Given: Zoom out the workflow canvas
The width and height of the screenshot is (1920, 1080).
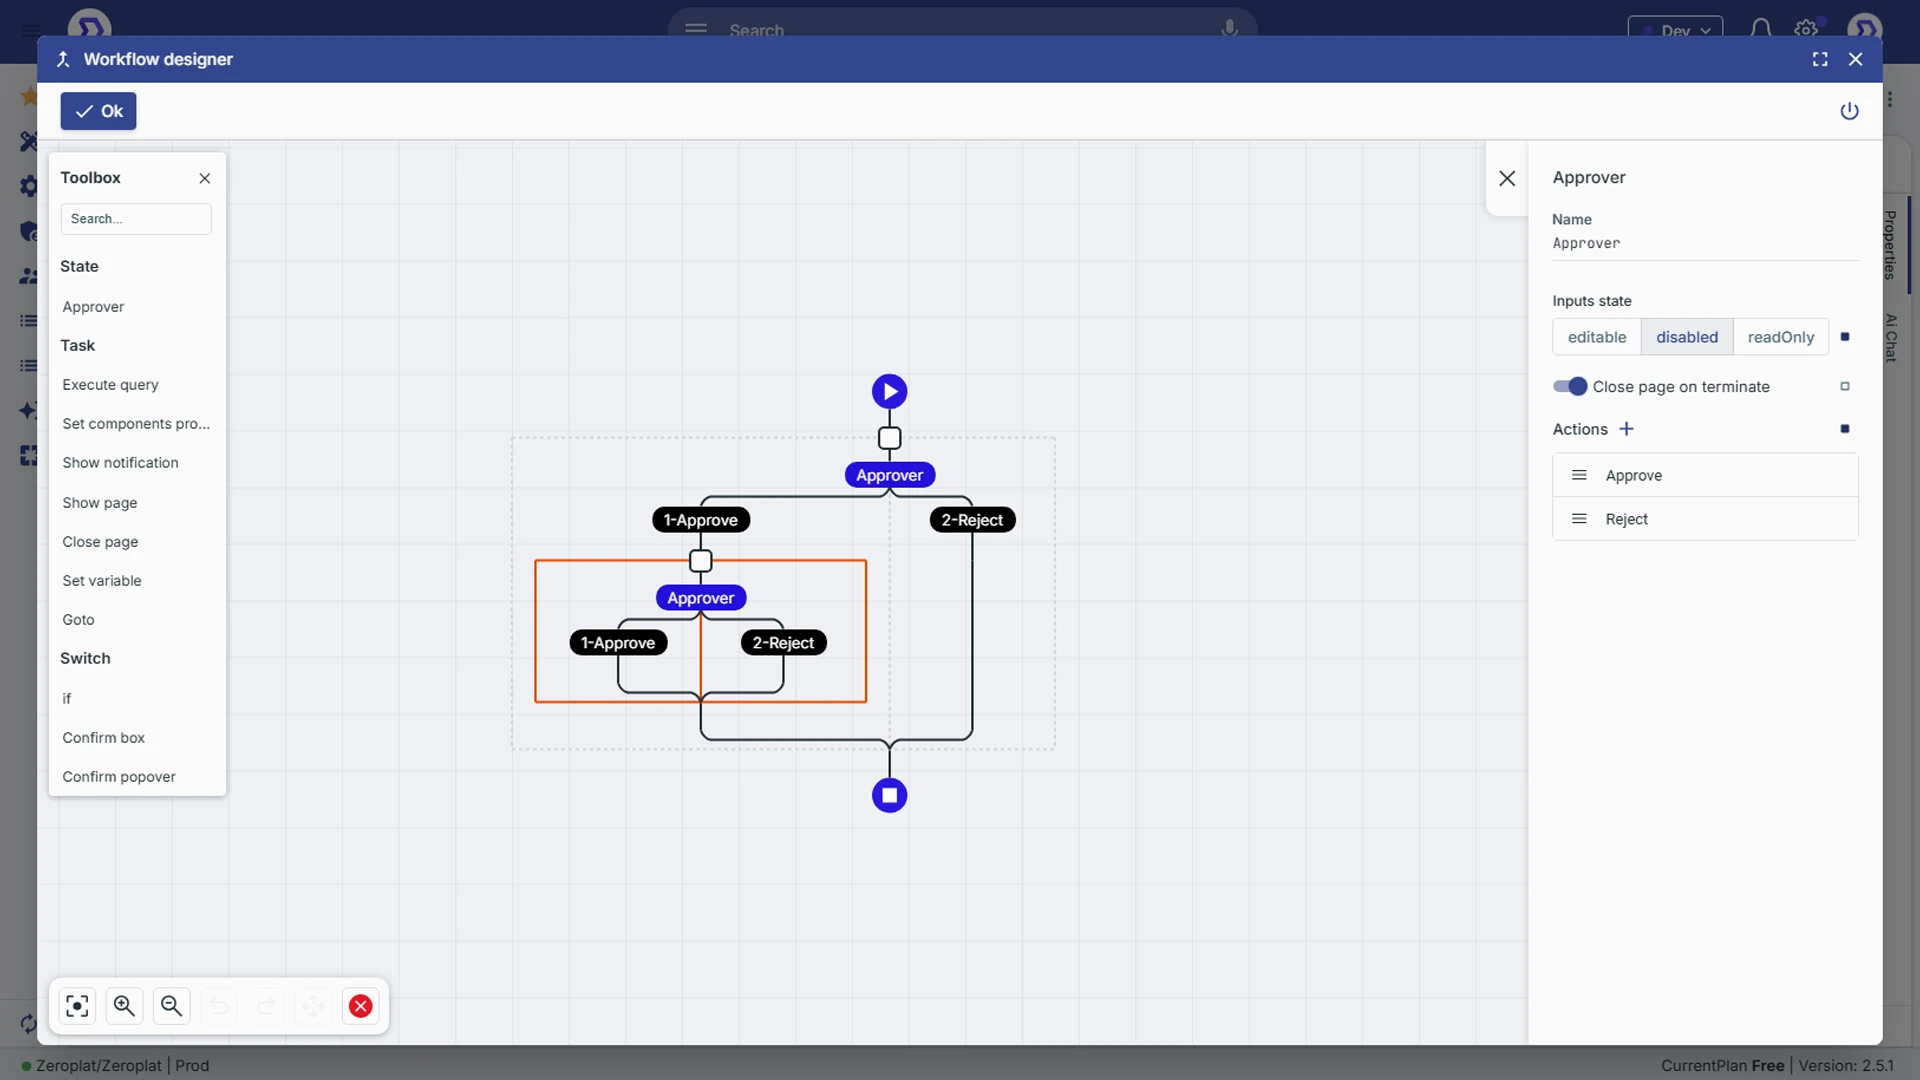Looking at the screenshot, I should click(x=171, y=1006).
